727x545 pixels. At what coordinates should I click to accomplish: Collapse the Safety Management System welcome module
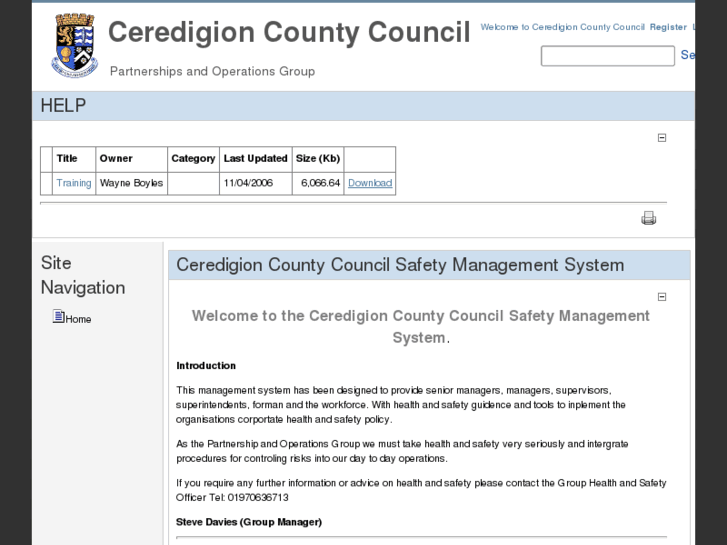(x=662, y=297)
